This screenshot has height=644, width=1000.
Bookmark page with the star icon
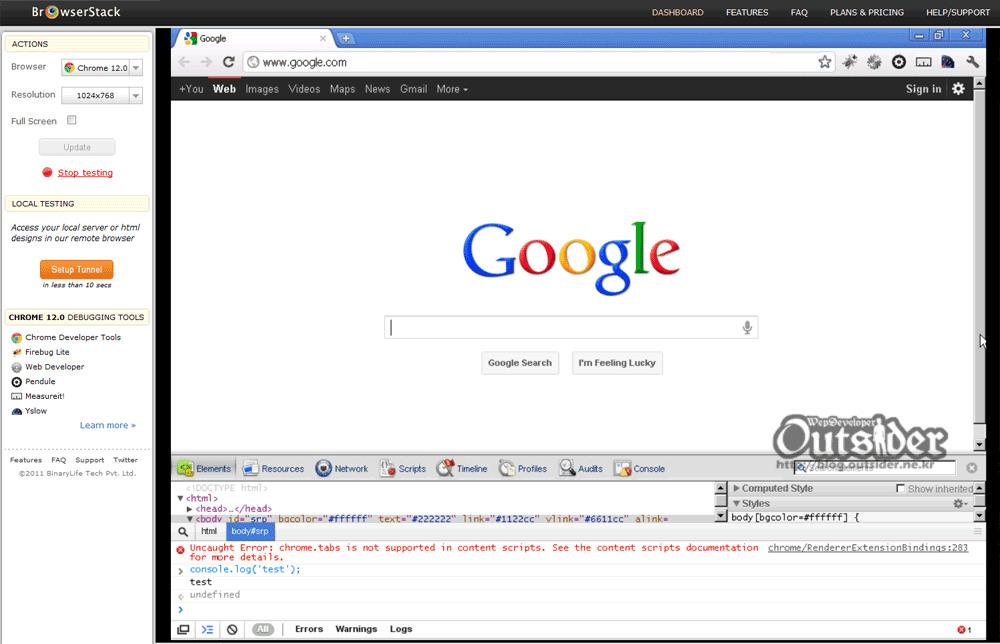(825, 62)
